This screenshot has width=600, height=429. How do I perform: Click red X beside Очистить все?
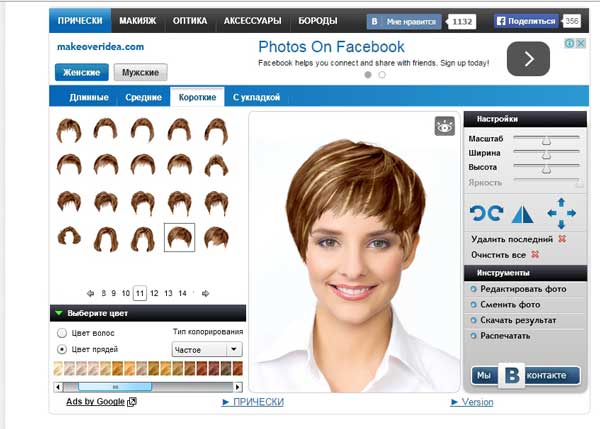coord(537,256)
